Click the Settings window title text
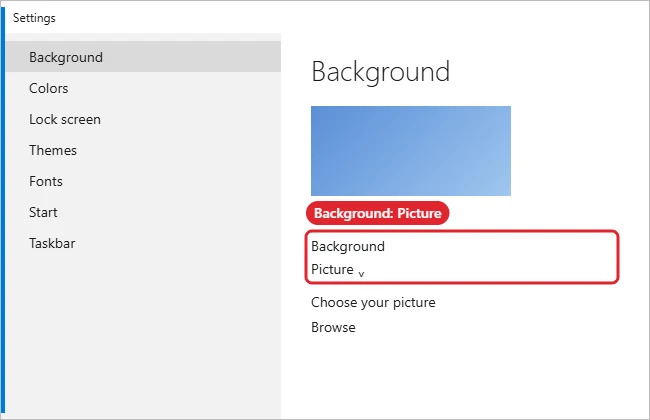Viewport: 650px width, 420px height. (34, 18)
